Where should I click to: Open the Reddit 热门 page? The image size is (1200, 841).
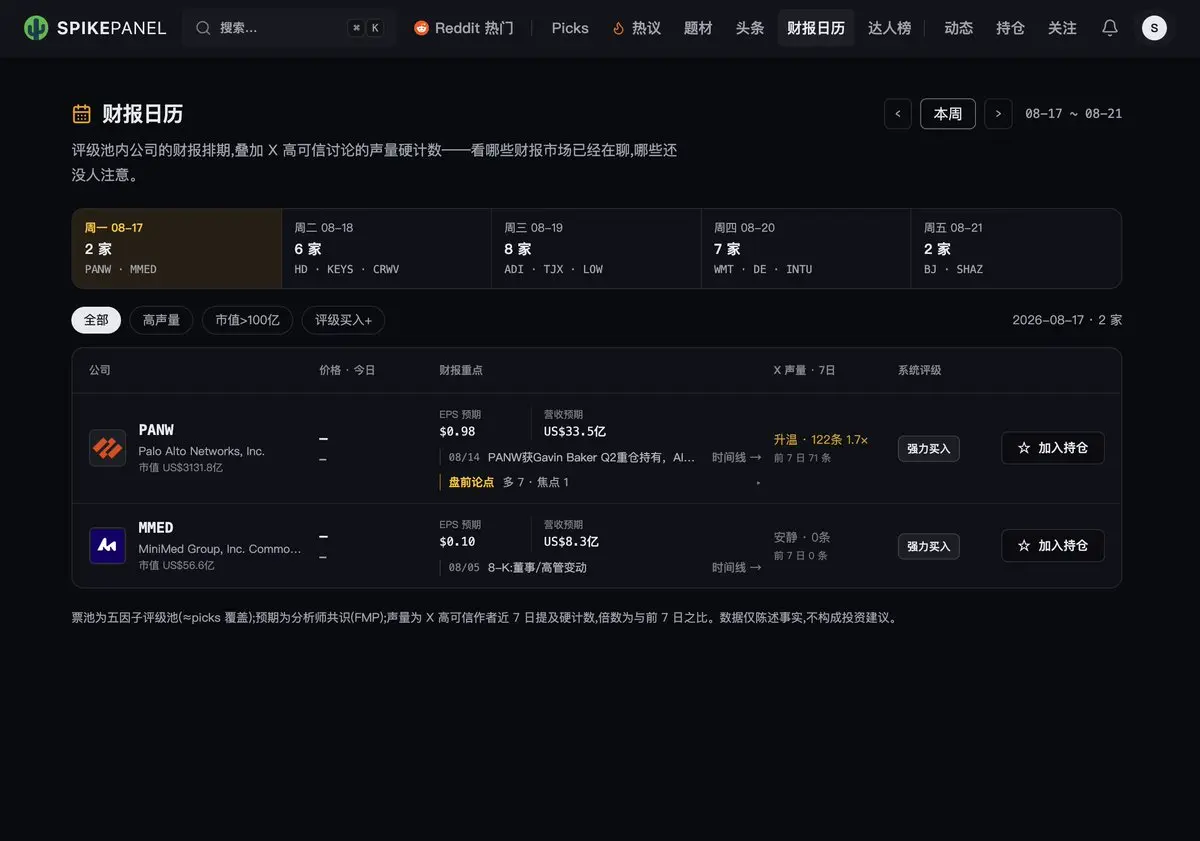coord(464,28)
